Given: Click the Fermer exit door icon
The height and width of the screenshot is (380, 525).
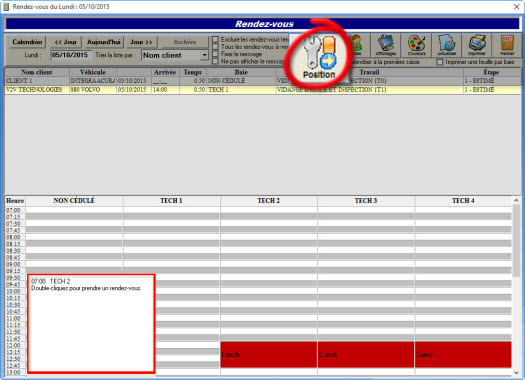Looking at the screenshot, I should click(507, 45).
